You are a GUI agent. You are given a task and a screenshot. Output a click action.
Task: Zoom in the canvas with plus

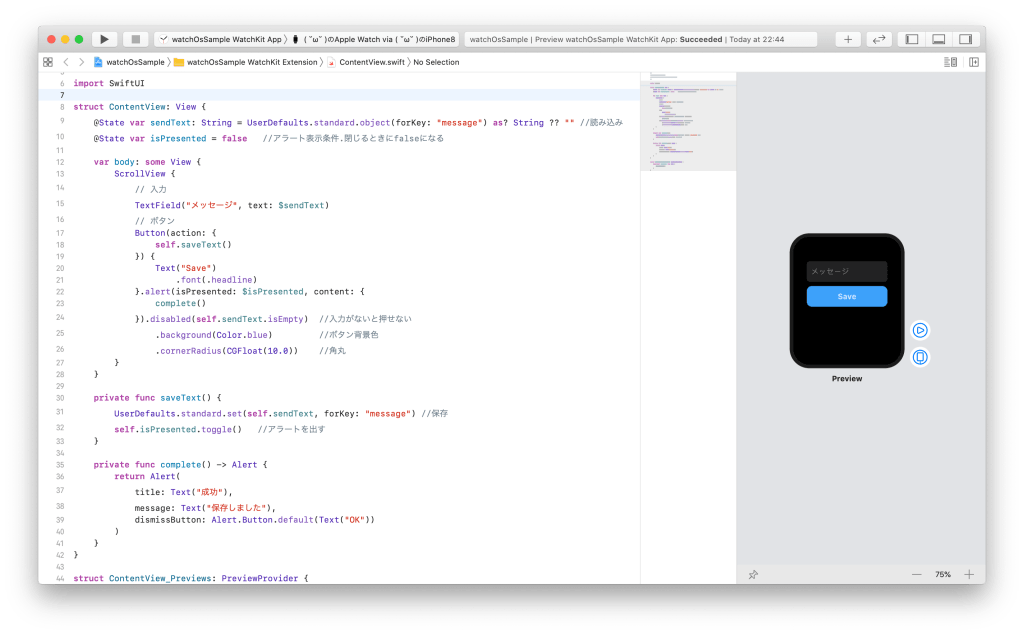968,574
